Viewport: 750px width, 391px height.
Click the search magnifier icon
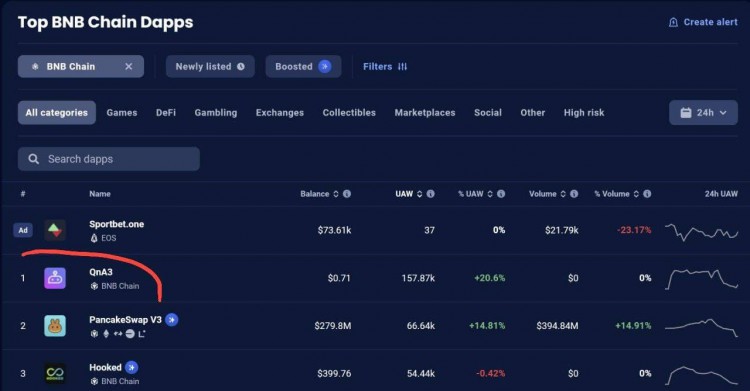click(x=33, y=159)
